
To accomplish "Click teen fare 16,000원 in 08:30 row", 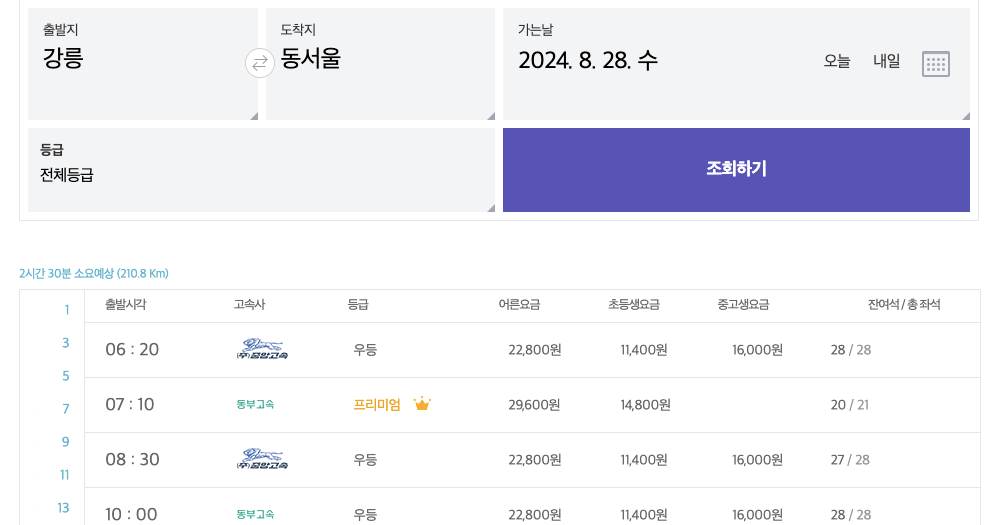I will coord(757,460).
